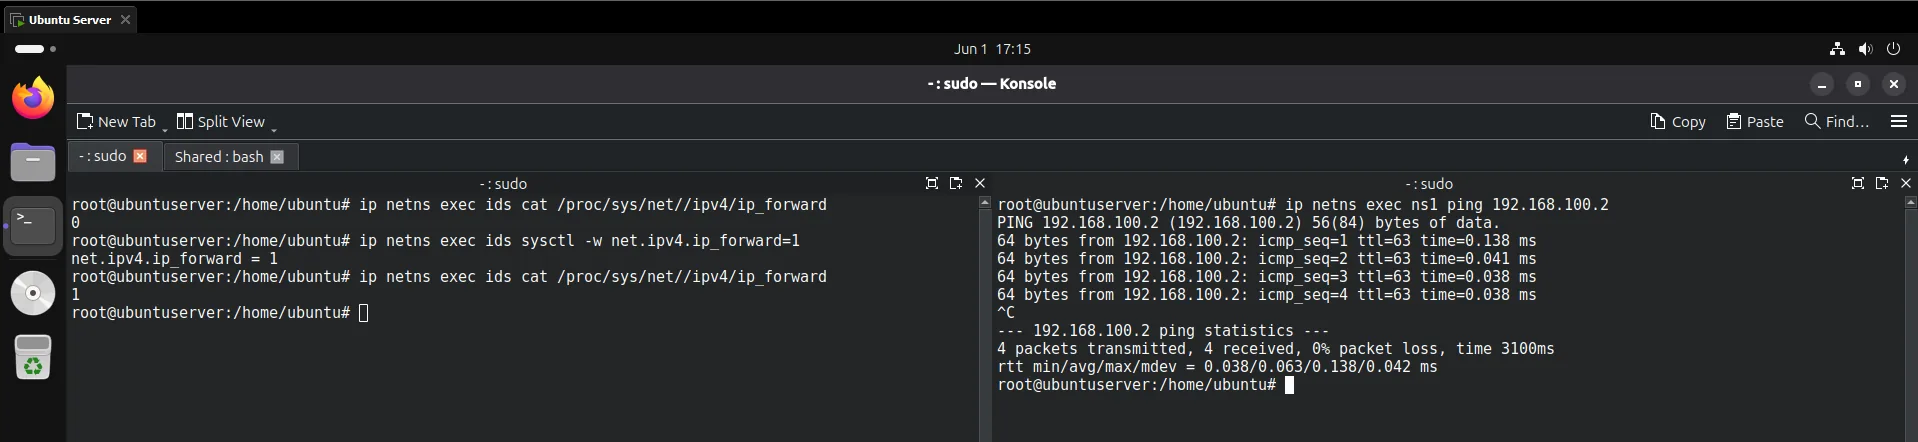
Task: Close the '-: sudo' tab
Action: point(140,156)
